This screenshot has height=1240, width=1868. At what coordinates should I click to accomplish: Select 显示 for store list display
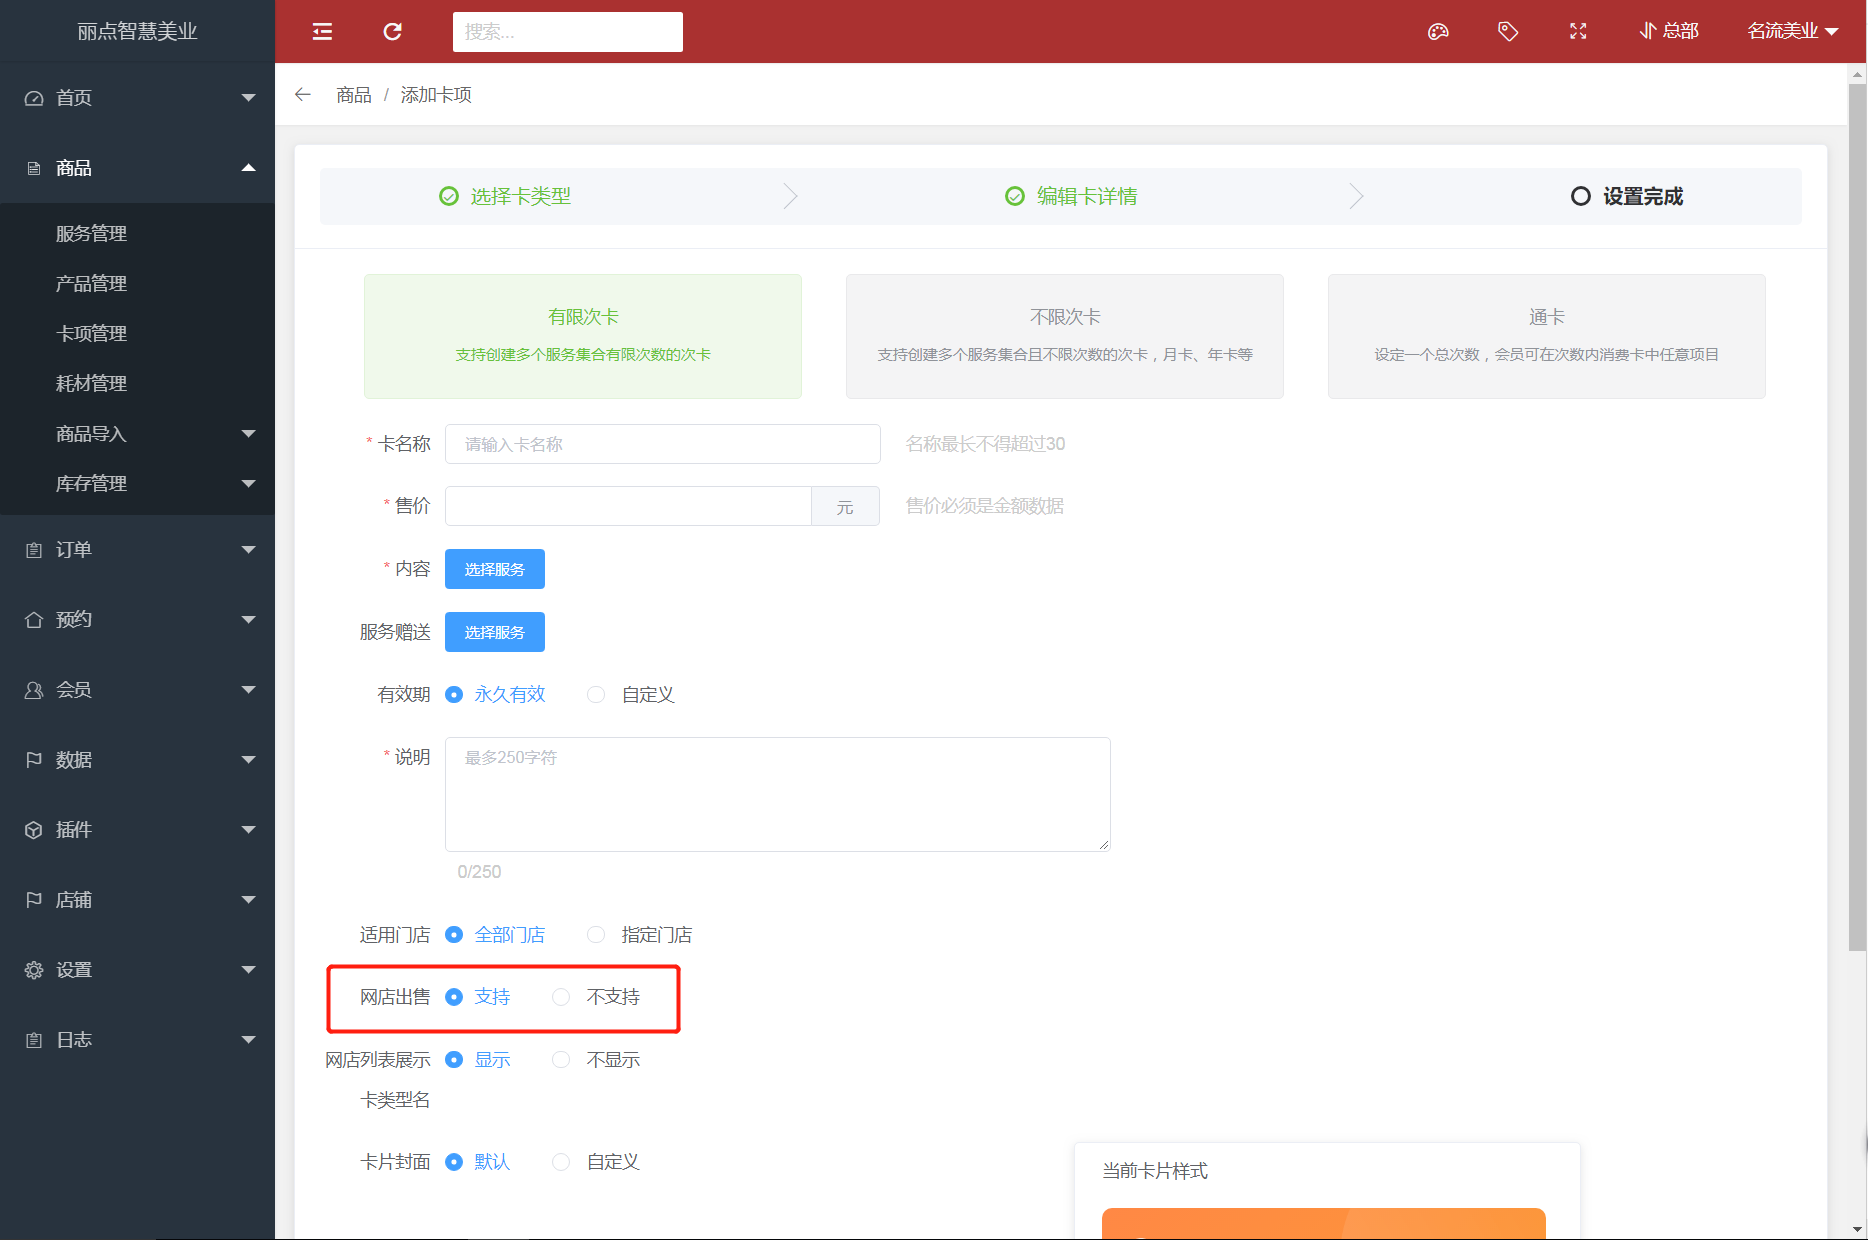[x=454, y=1059]
